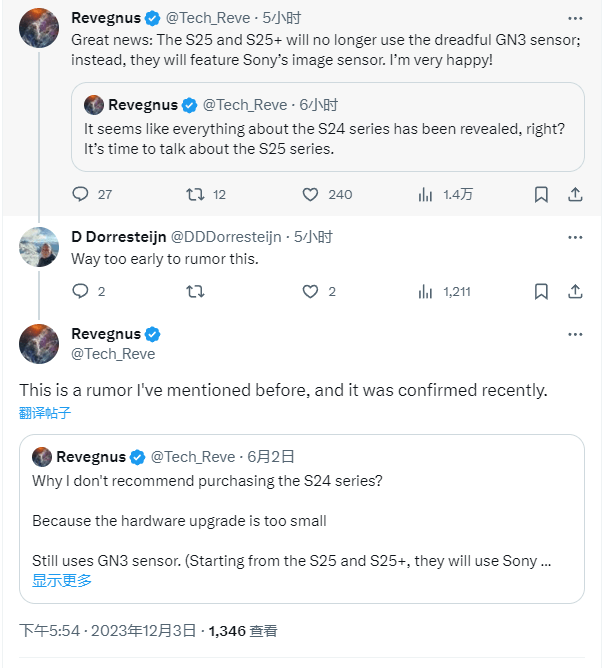Like the S25 Sony sensor tweet

pos(311,194)
